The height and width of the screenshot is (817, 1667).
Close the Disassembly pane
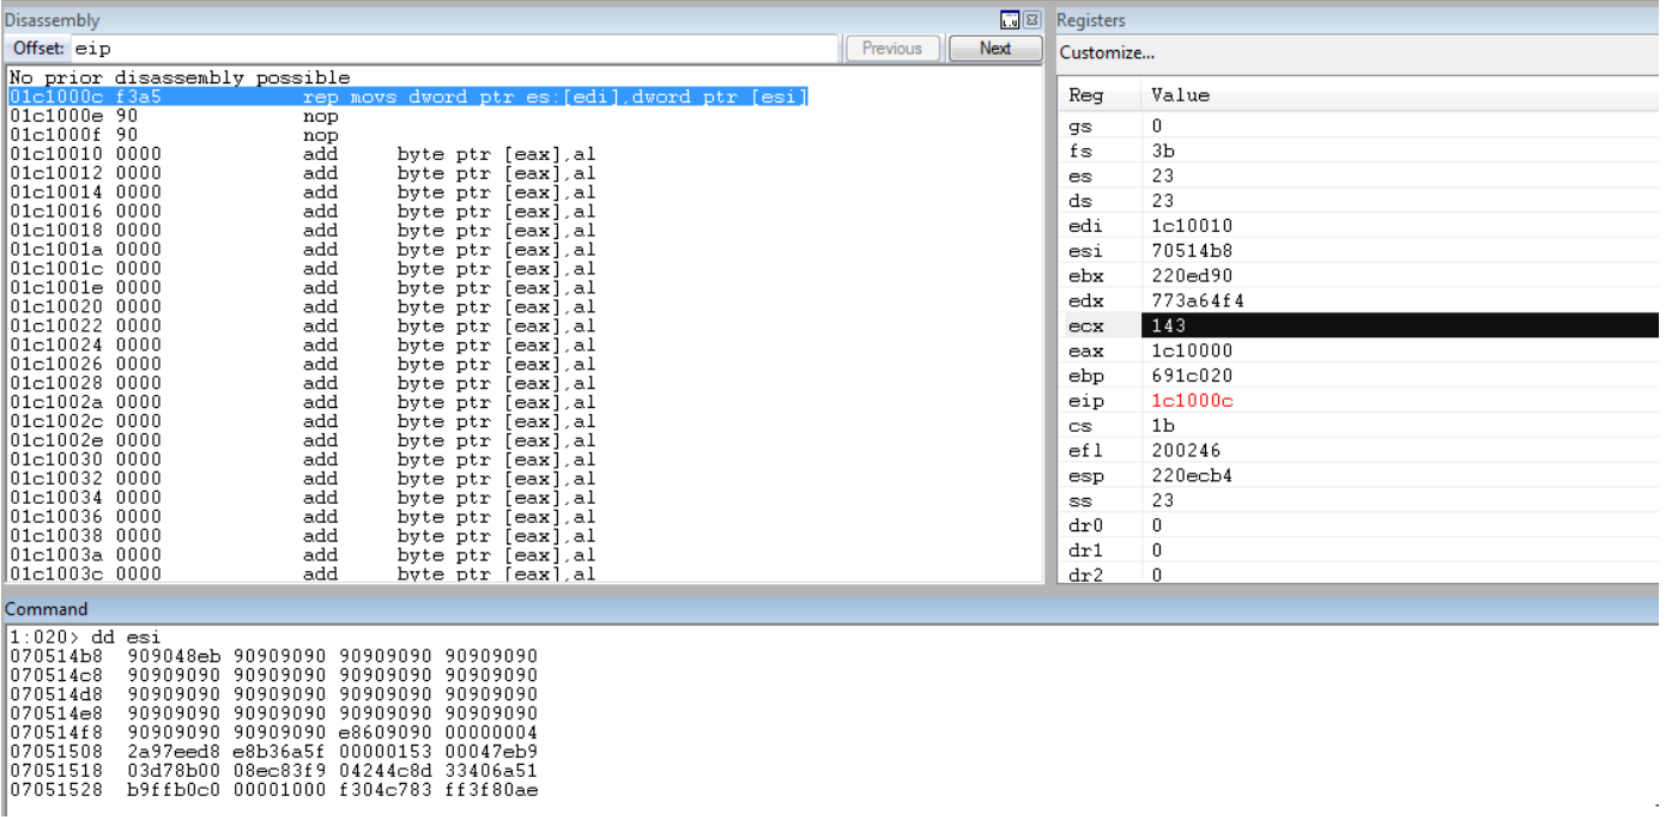1032,20
